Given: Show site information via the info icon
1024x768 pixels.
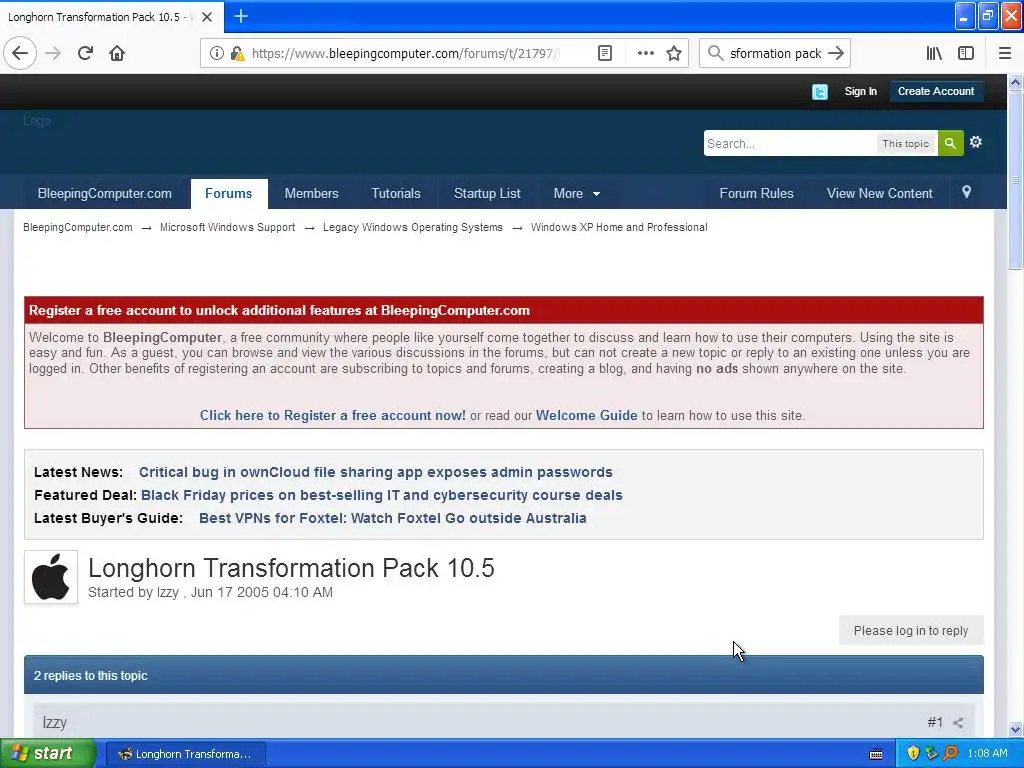Looking at the screenshot, I should (217, 53).
